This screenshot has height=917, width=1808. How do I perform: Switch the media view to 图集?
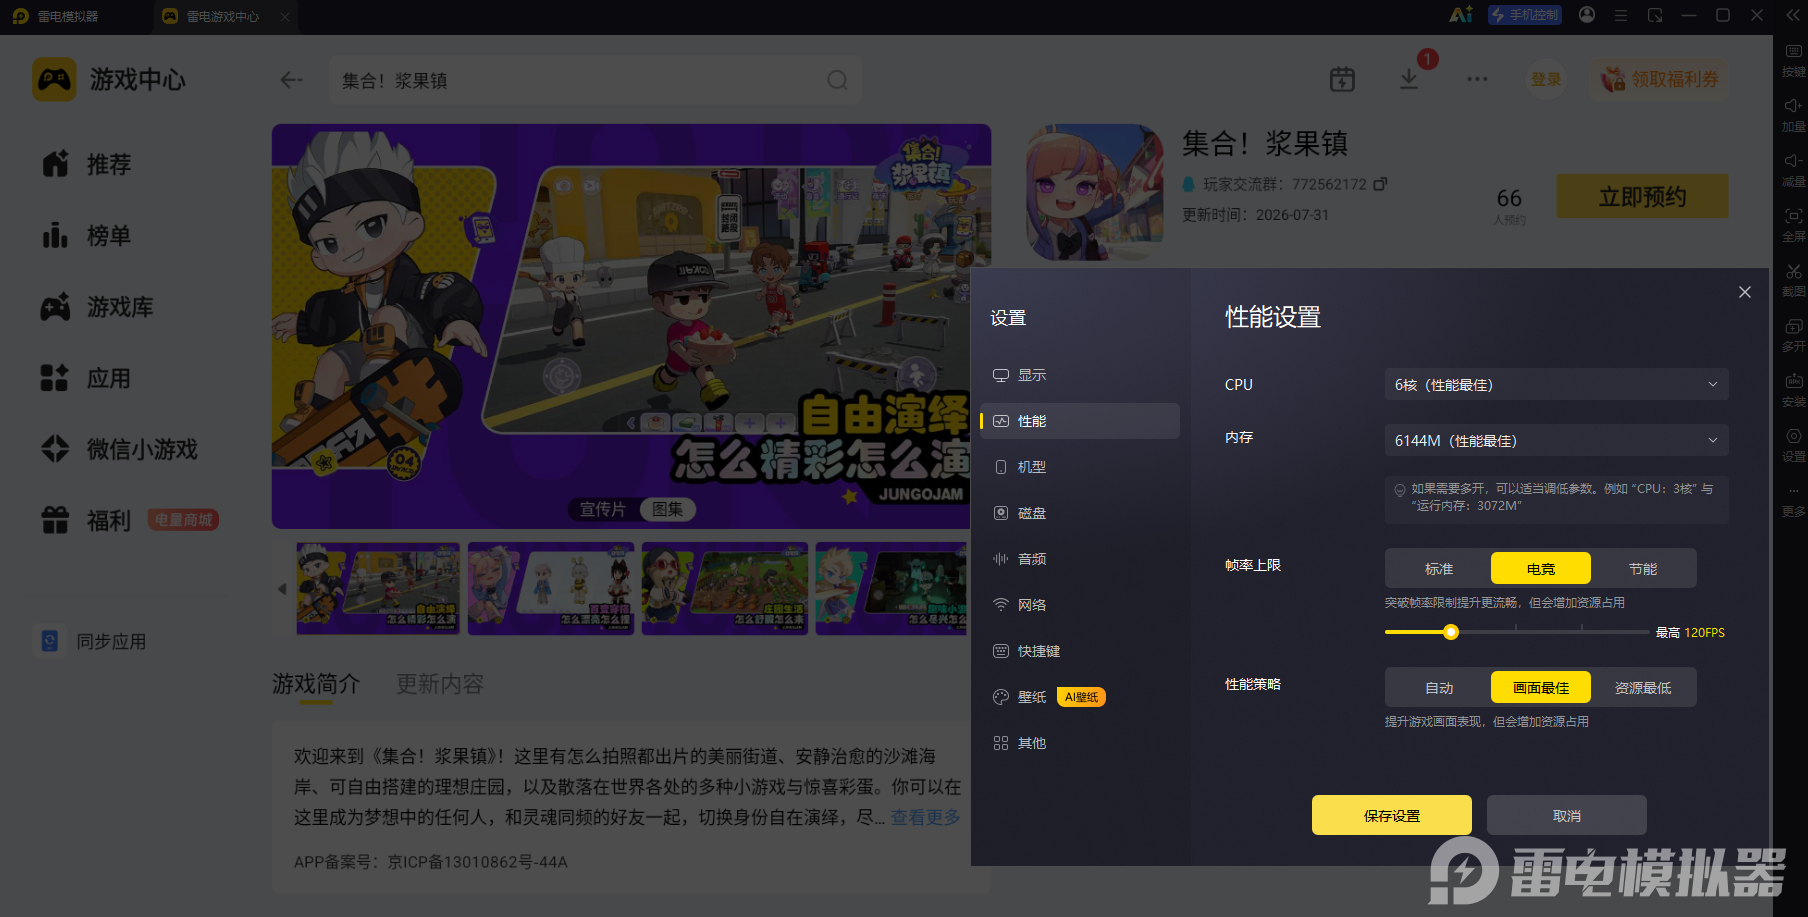tap(667, 509)
